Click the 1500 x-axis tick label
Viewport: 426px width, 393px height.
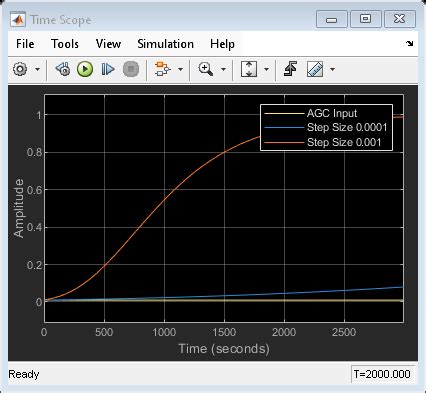click(x=224, y=332)
